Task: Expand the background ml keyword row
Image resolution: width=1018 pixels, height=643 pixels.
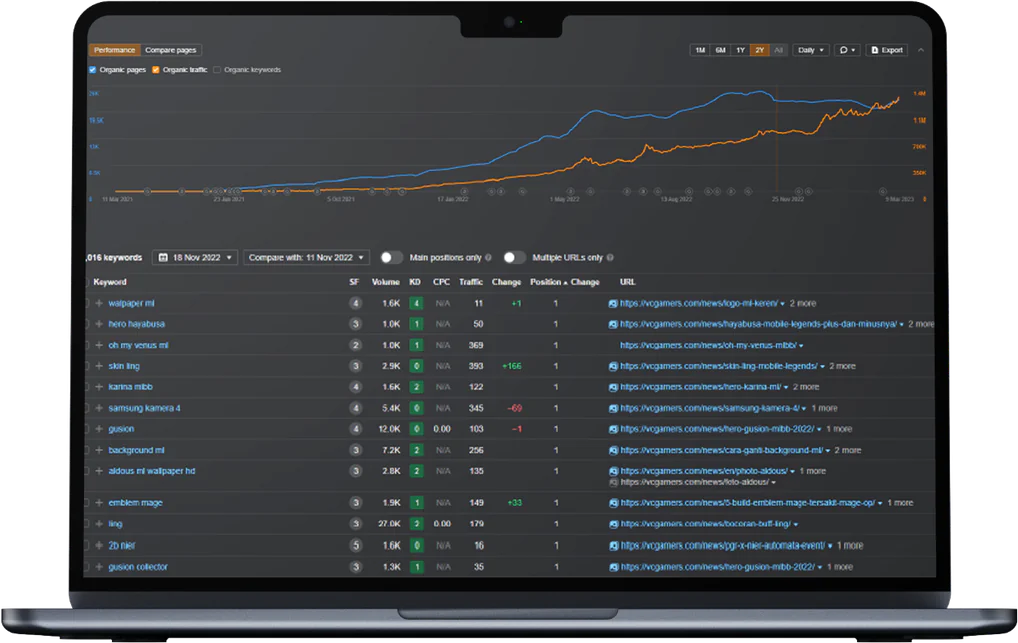Action: pos(99,450)
